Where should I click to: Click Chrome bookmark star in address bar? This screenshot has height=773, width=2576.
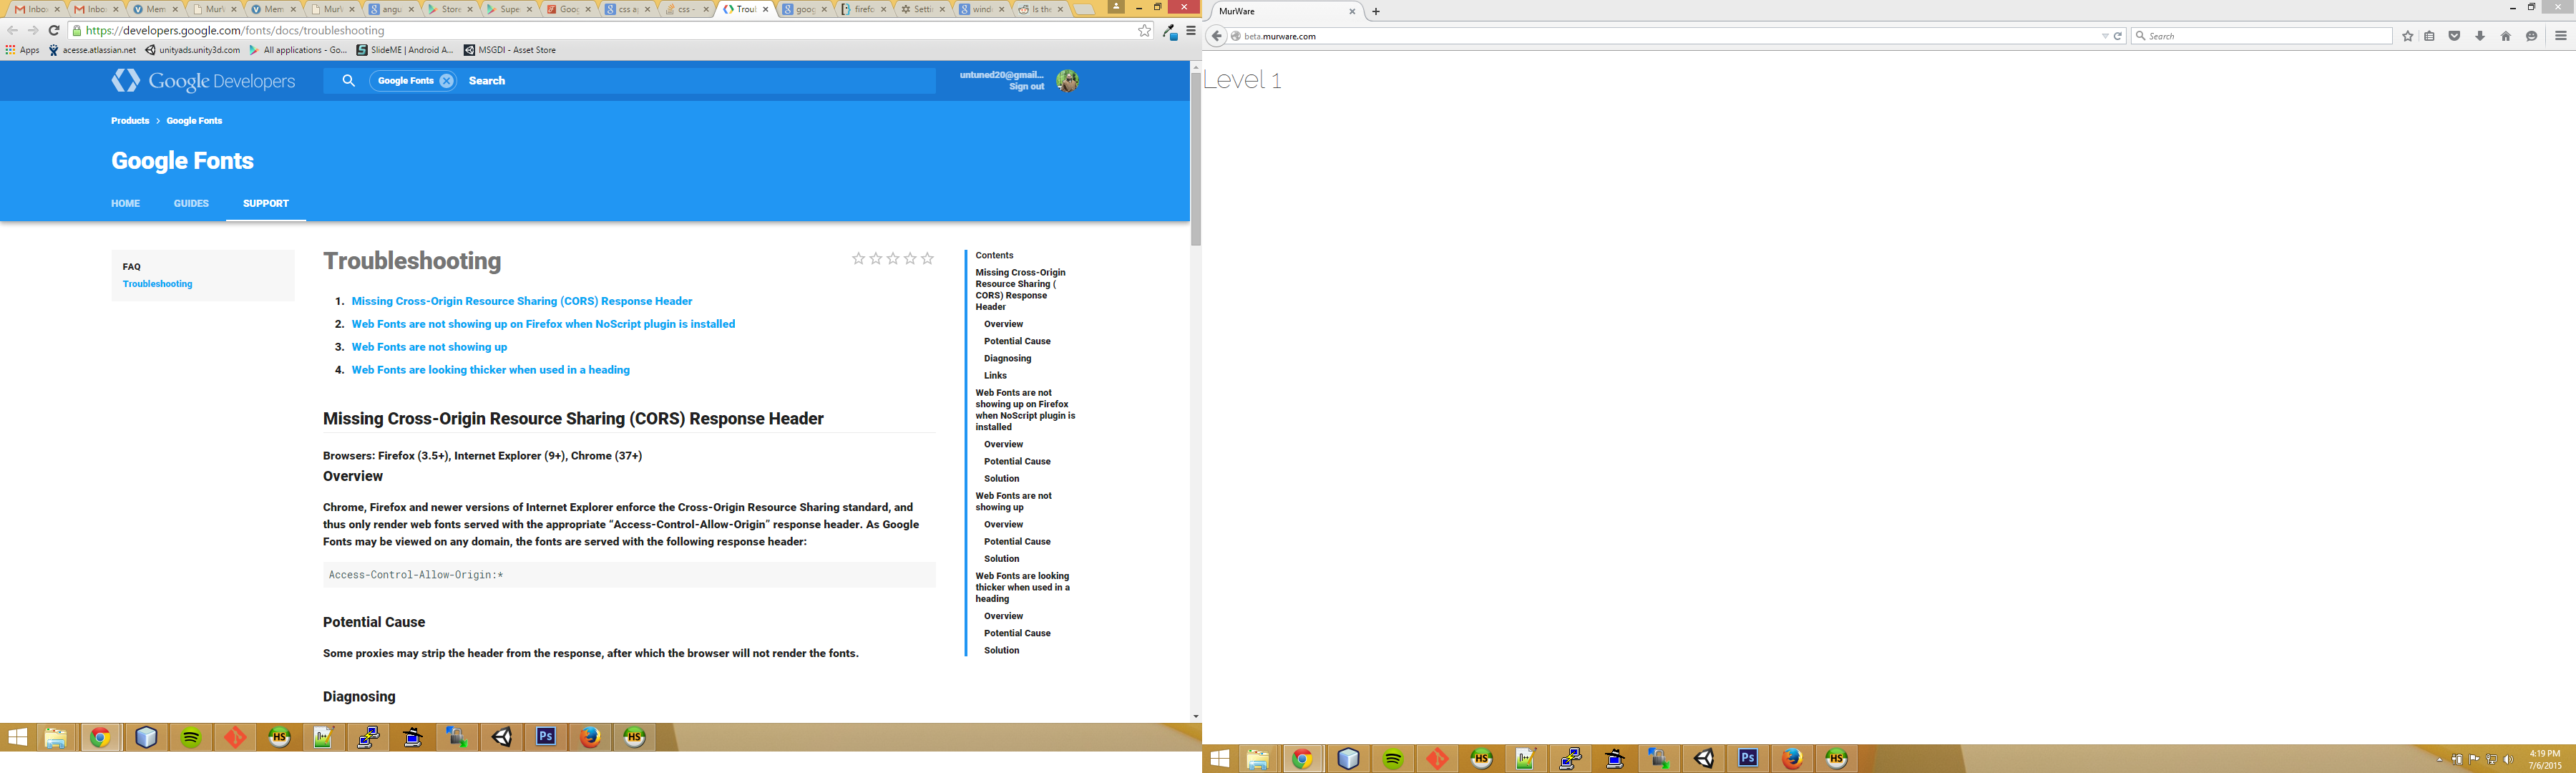click(x=1144, y=31)
